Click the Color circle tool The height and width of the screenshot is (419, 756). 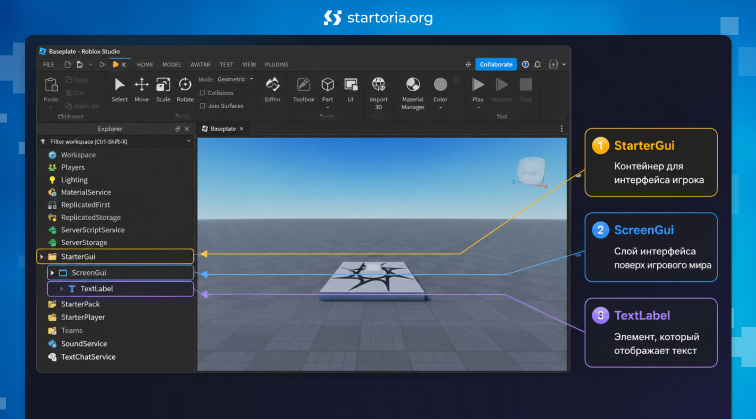click(440, 85)
